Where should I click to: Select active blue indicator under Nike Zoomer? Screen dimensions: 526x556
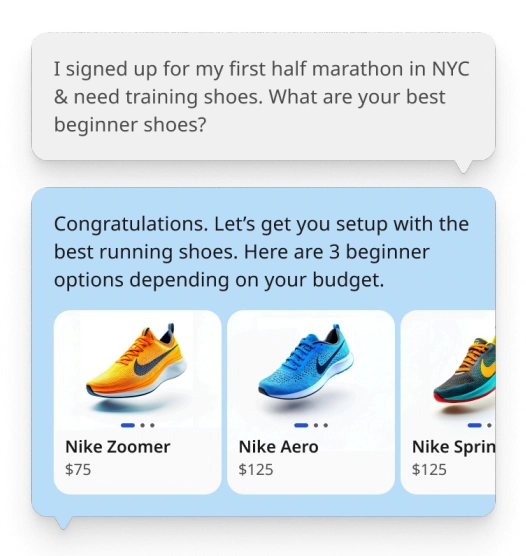pyautogui.click(x=128, y=425)
